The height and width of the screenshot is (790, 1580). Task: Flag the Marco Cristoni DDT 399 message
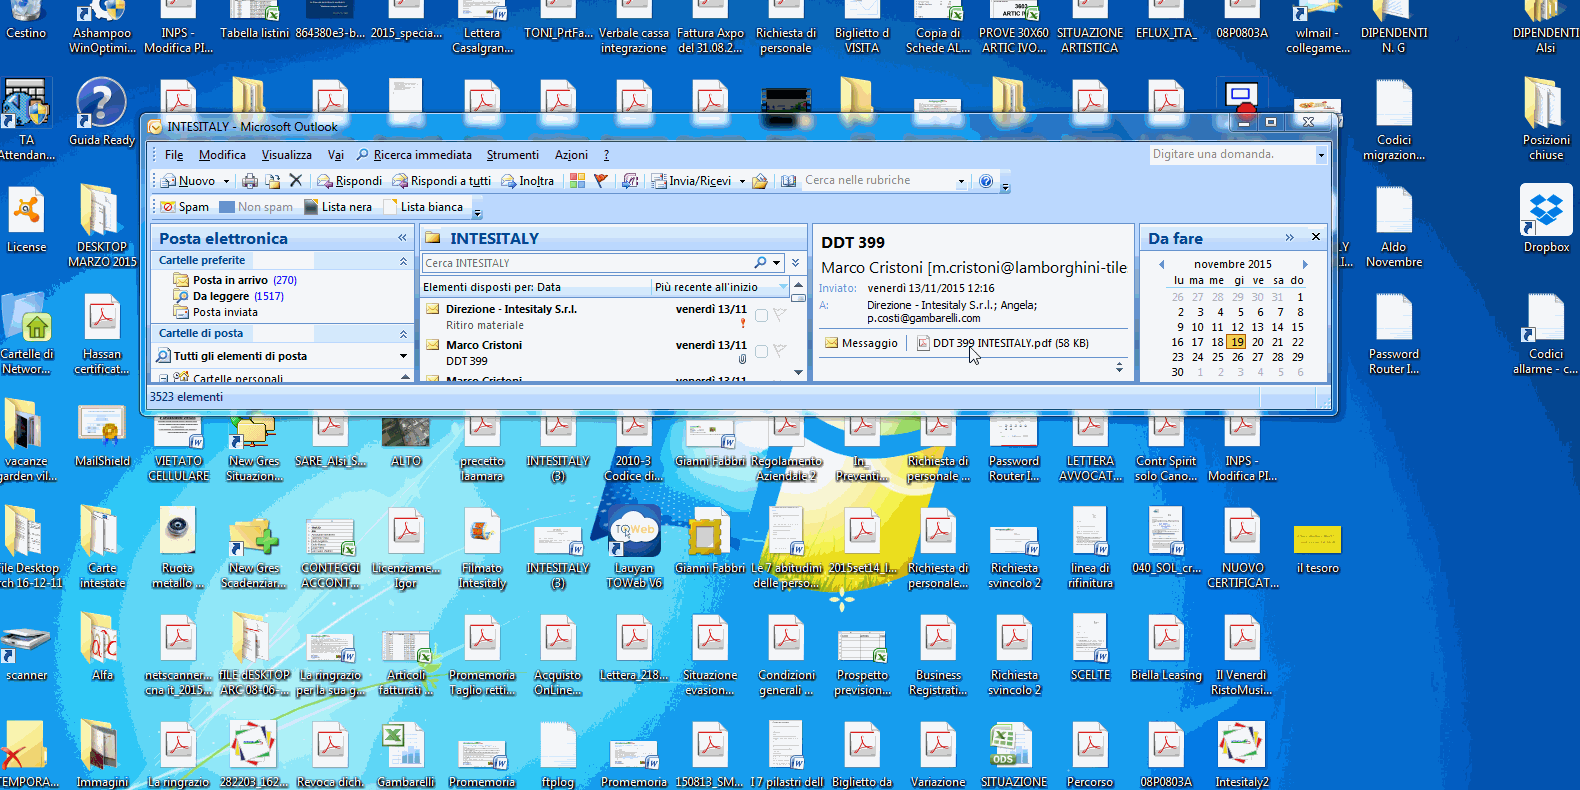click(780, 351)
